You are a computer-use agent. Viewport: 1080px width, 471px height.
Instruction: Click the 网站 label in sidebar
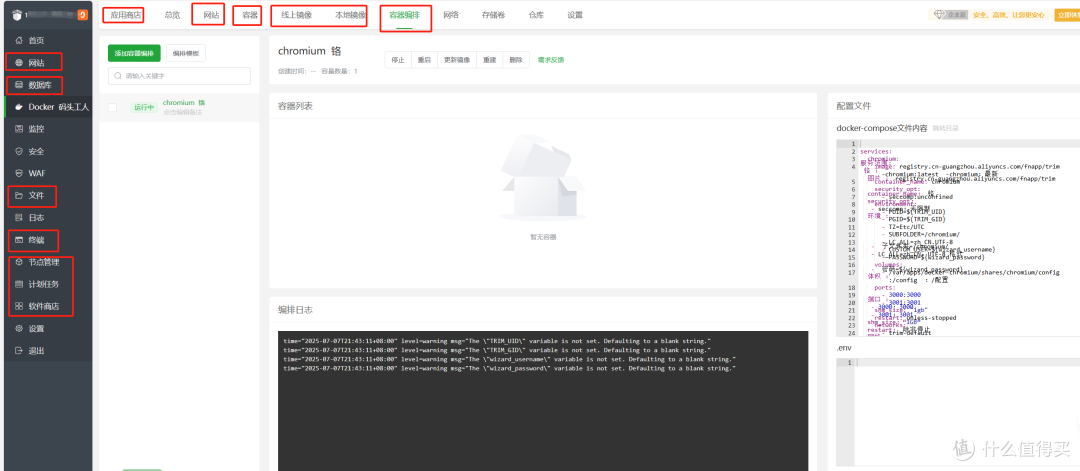pos(37,63)
